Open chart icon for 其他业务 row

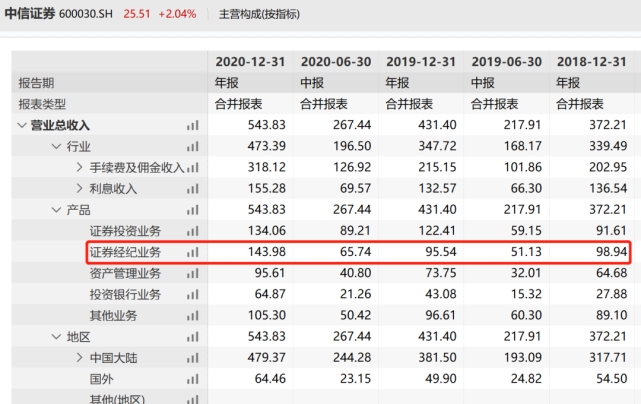coord(193,316)
